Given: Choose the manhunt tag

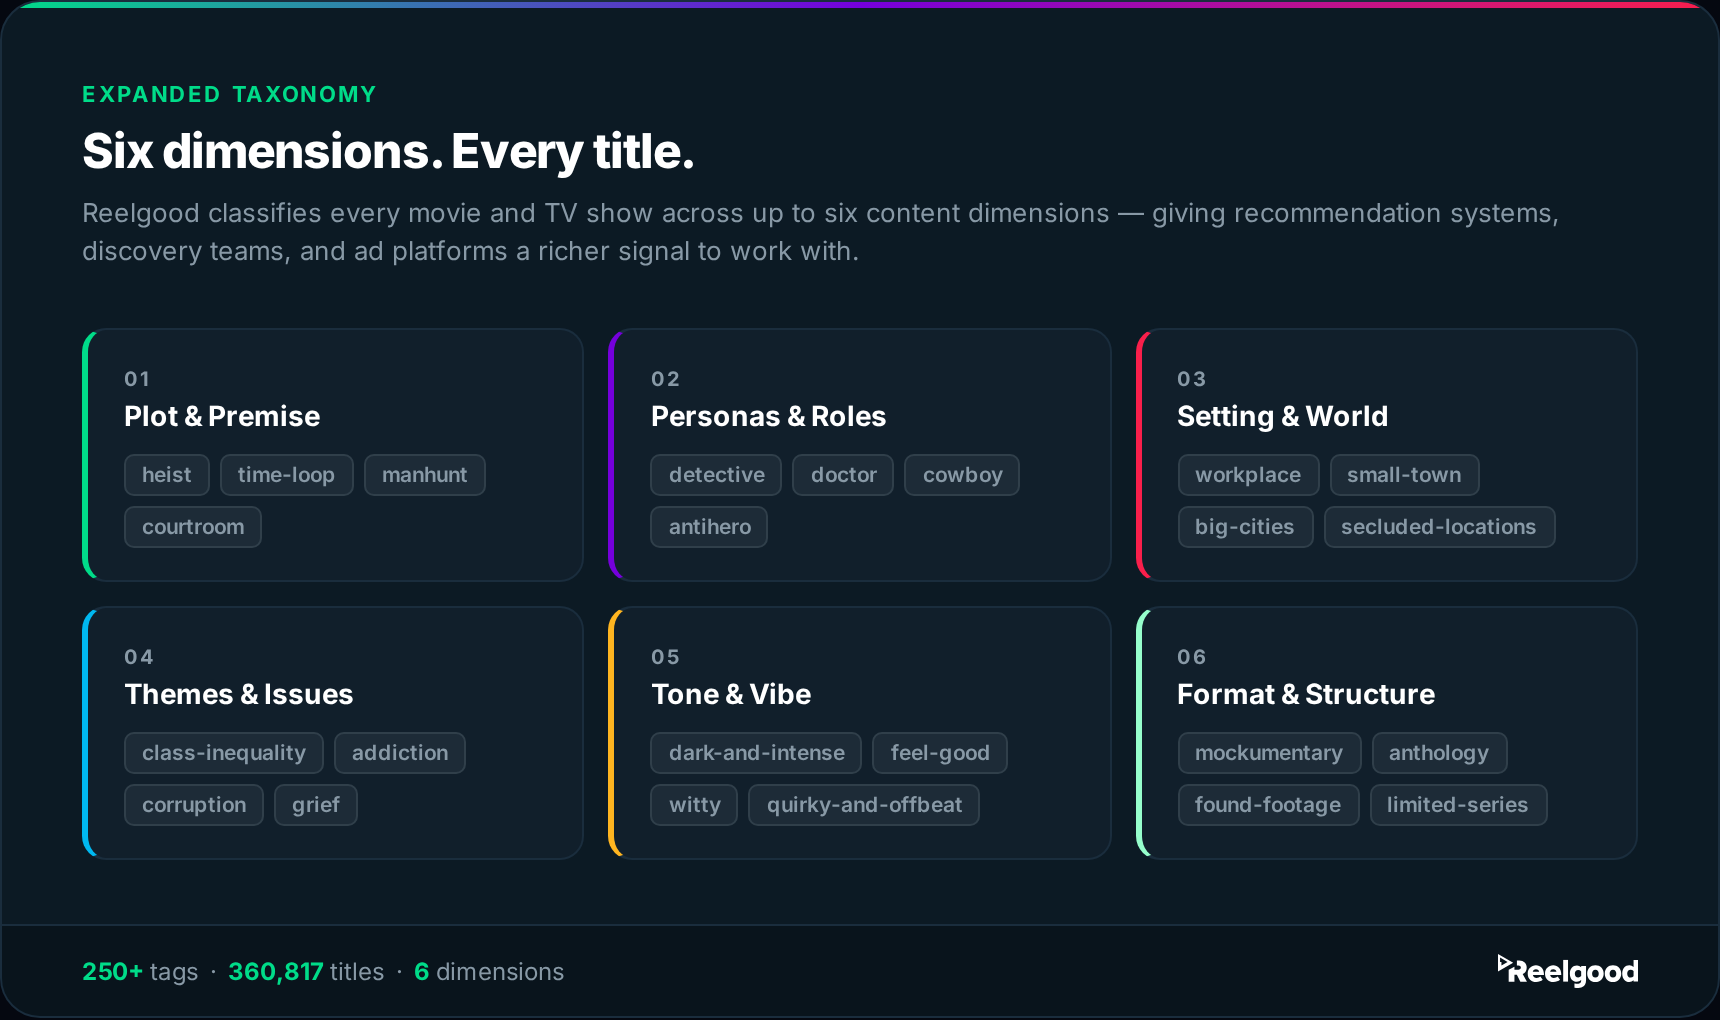Looking at the screenshot, I should pos(424,475).
